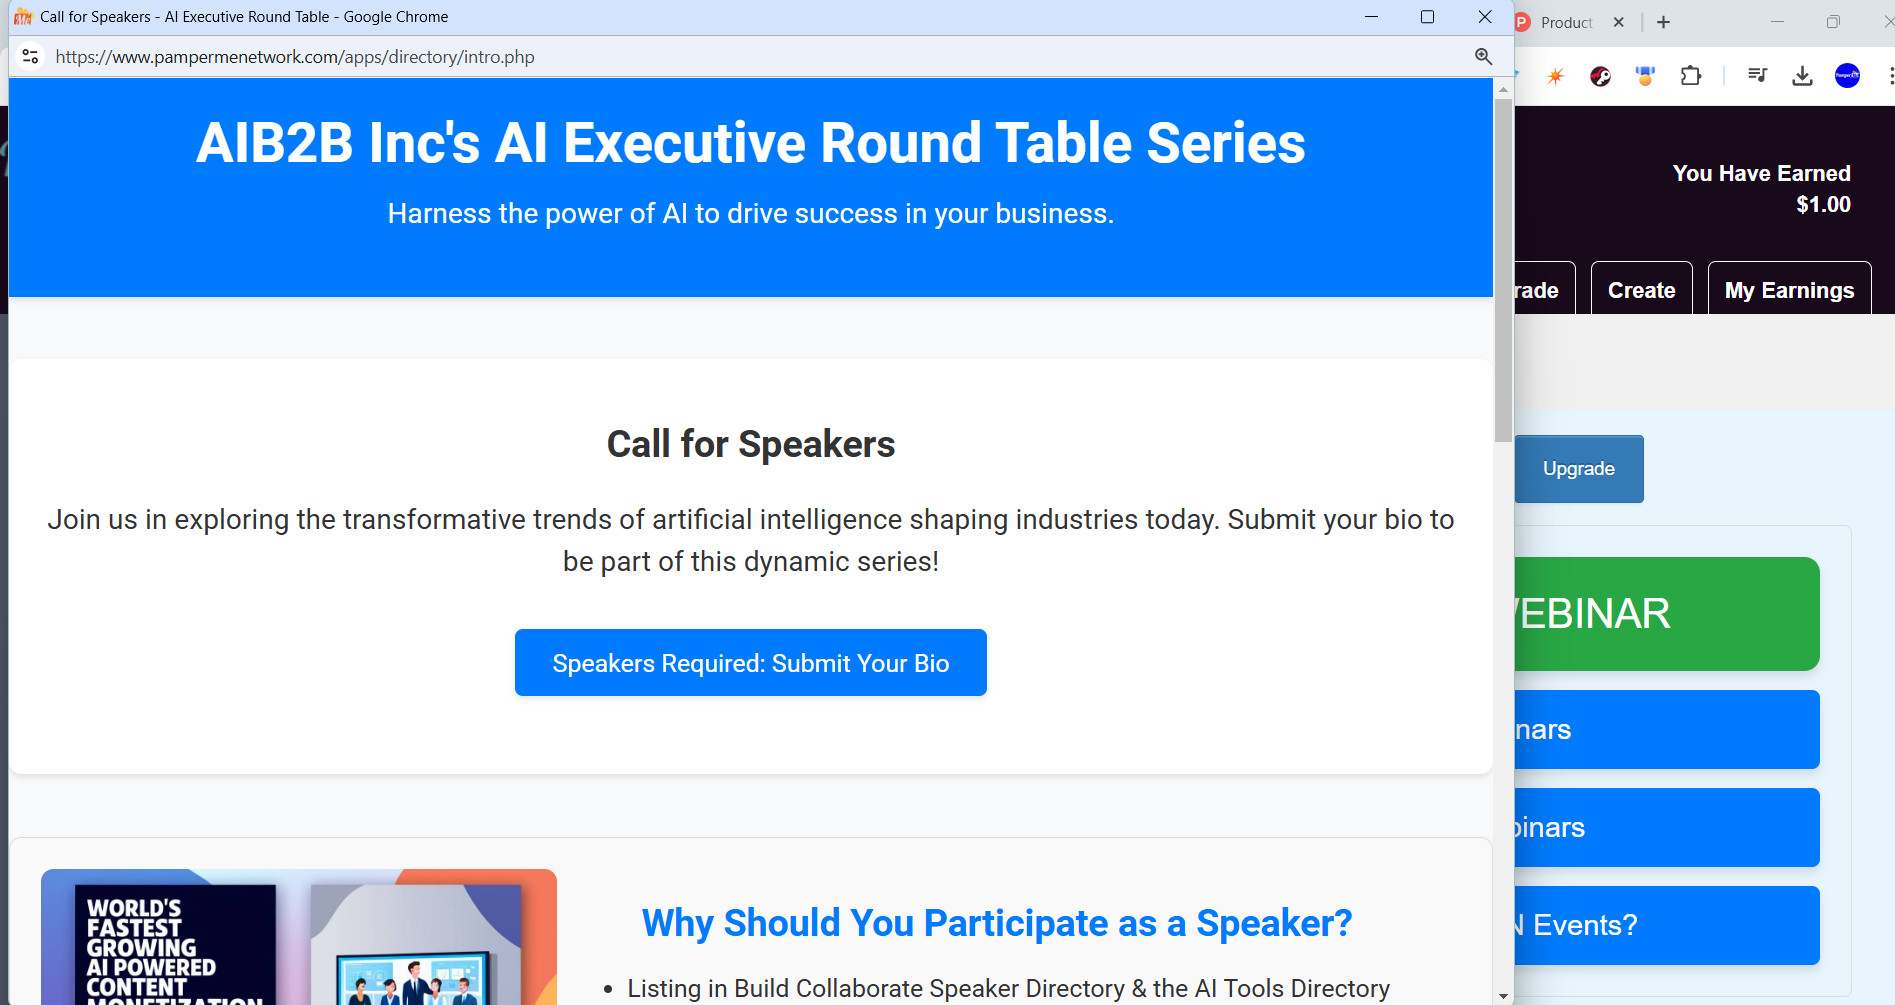Open site information icon beside the URL
Image resolution: width=1895 pixels, height=1005 pixels.
coord(30,57)
